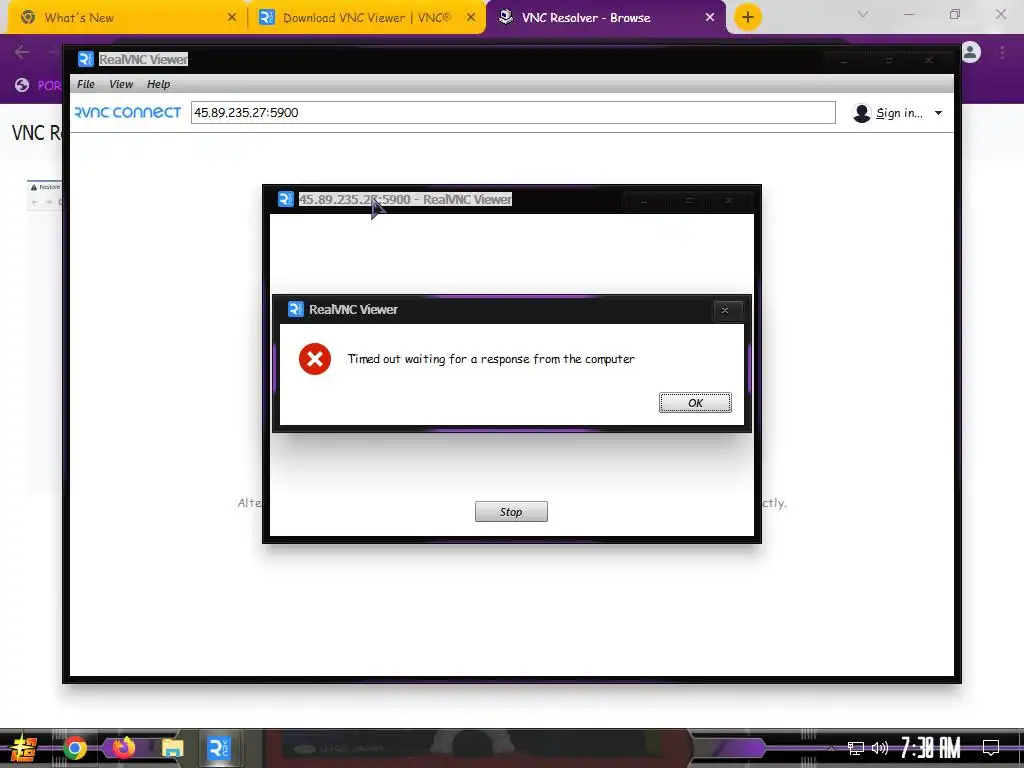Click the clock showing 7:38 AM
Viewport: 1024px width, 768px height.
coord(931,748)
